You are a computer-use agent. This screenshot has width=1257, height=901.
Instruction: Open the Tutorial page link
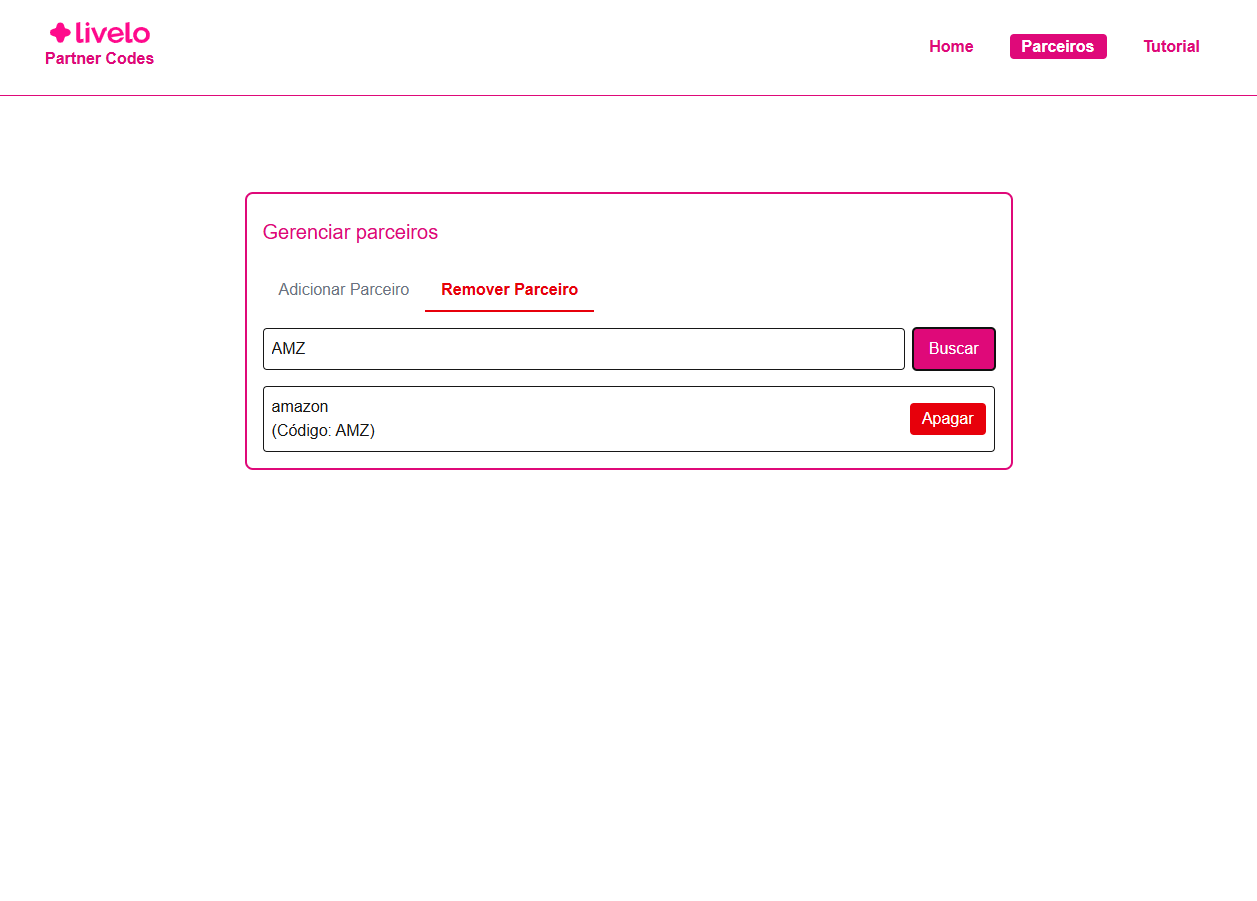(x=1171, y=47)
